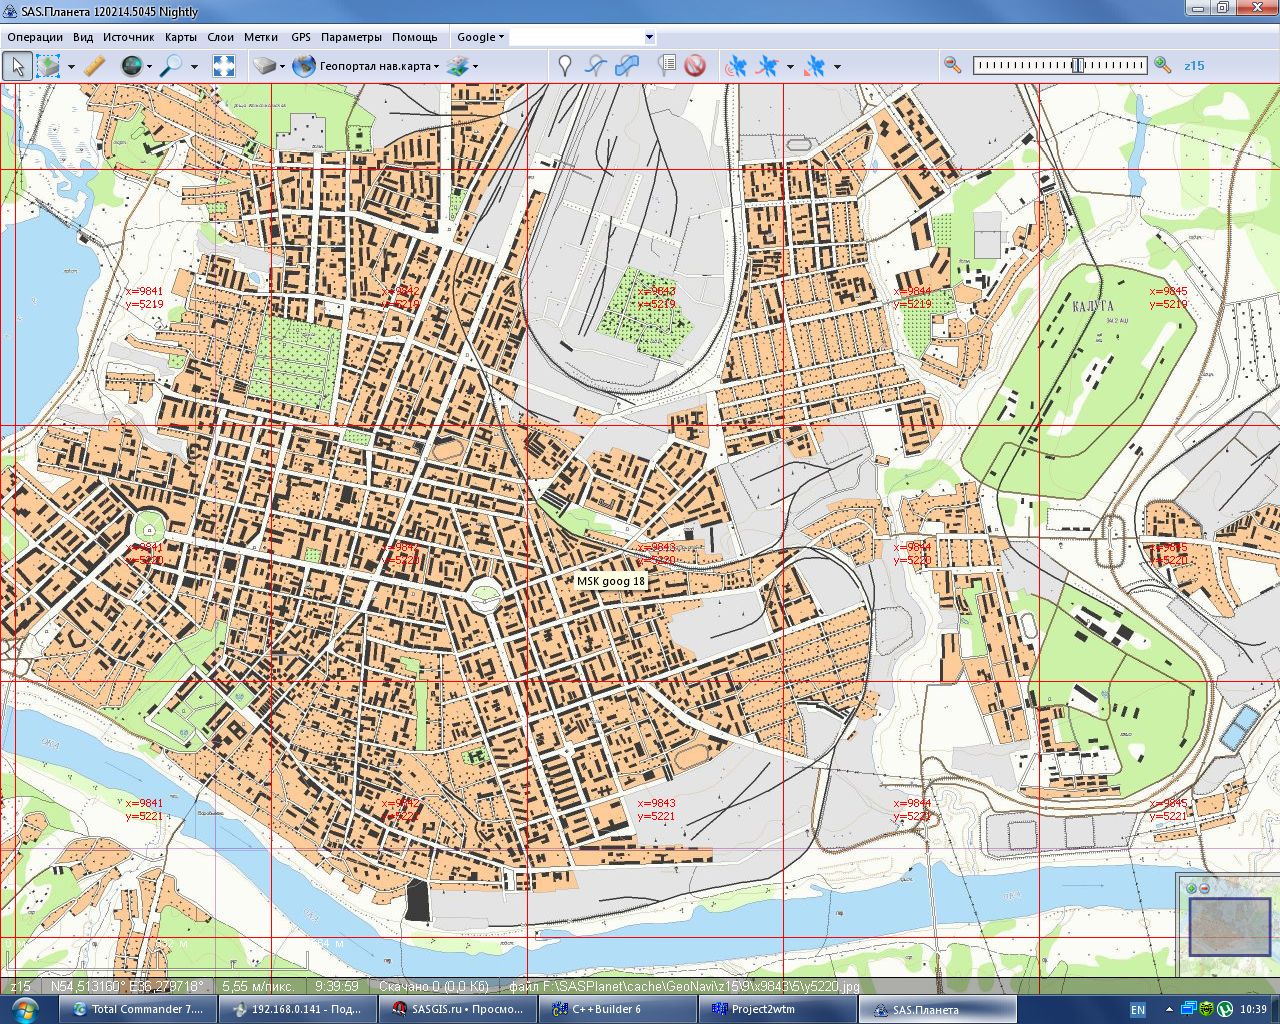Click the add polygon icon

coord(627,66)
